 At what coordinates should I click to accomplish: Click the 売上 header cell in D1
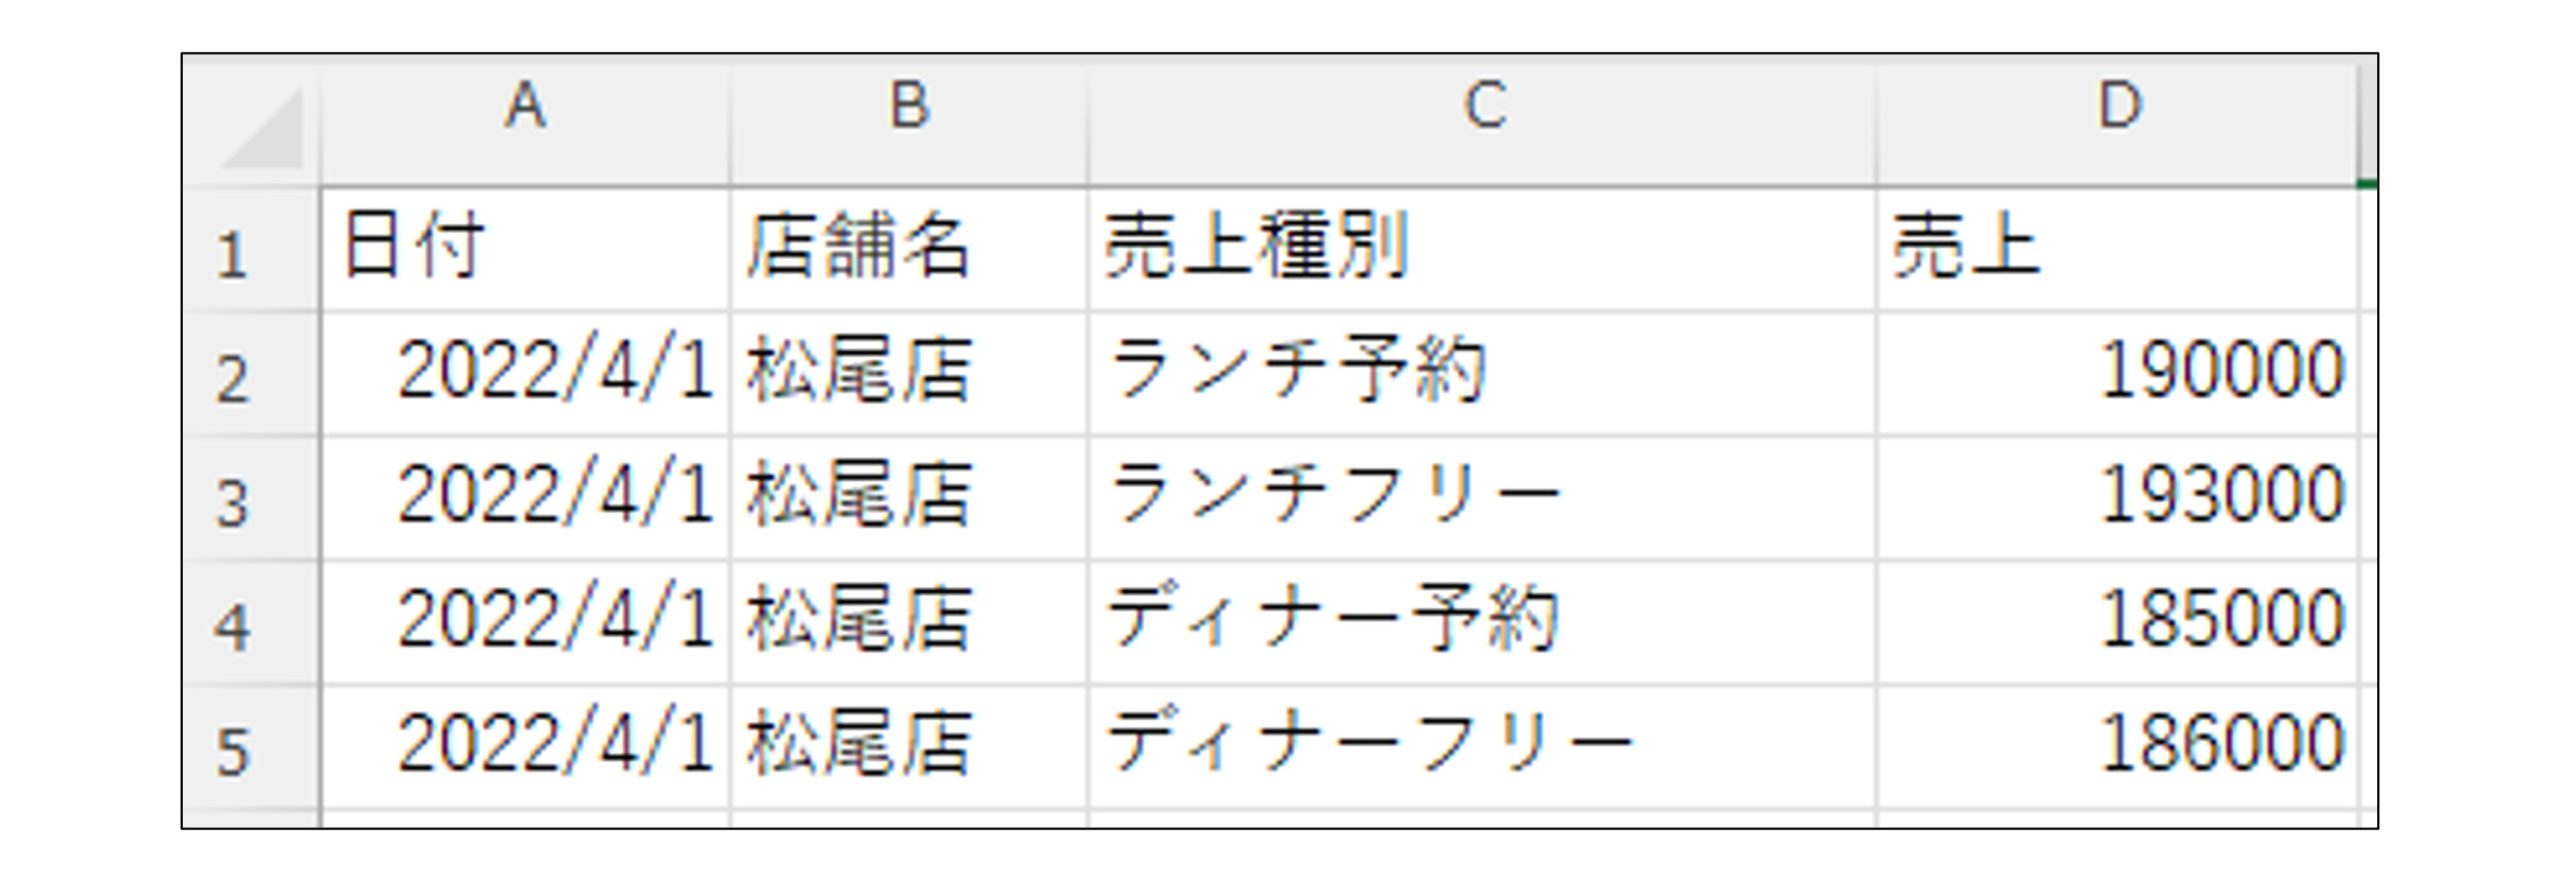pos(2117,249)
